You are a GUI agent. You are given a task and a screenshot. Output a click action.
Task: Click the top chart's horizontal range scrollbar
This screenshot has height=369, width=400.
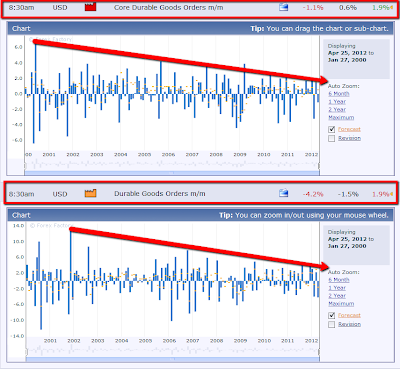(x=172, y=173)
